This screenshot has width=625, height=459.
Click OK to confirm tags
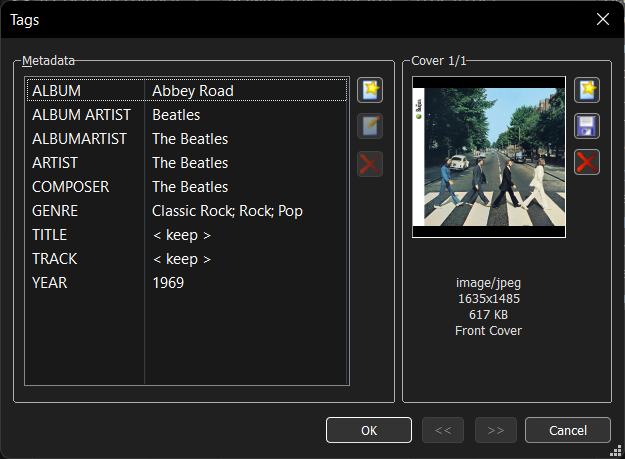369,430
